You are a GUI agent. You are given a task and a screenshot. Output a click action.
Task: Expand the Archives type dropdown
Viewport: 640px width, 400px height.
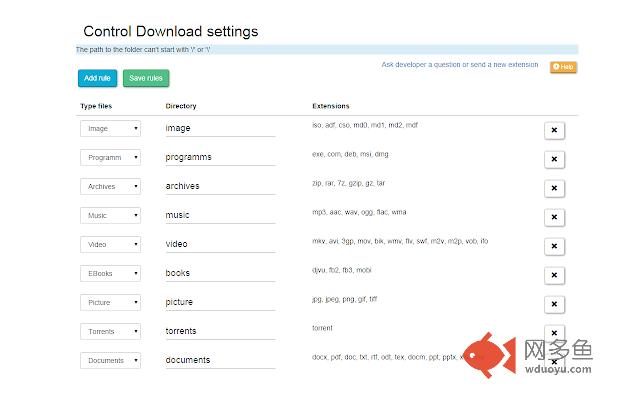(111, 187)
